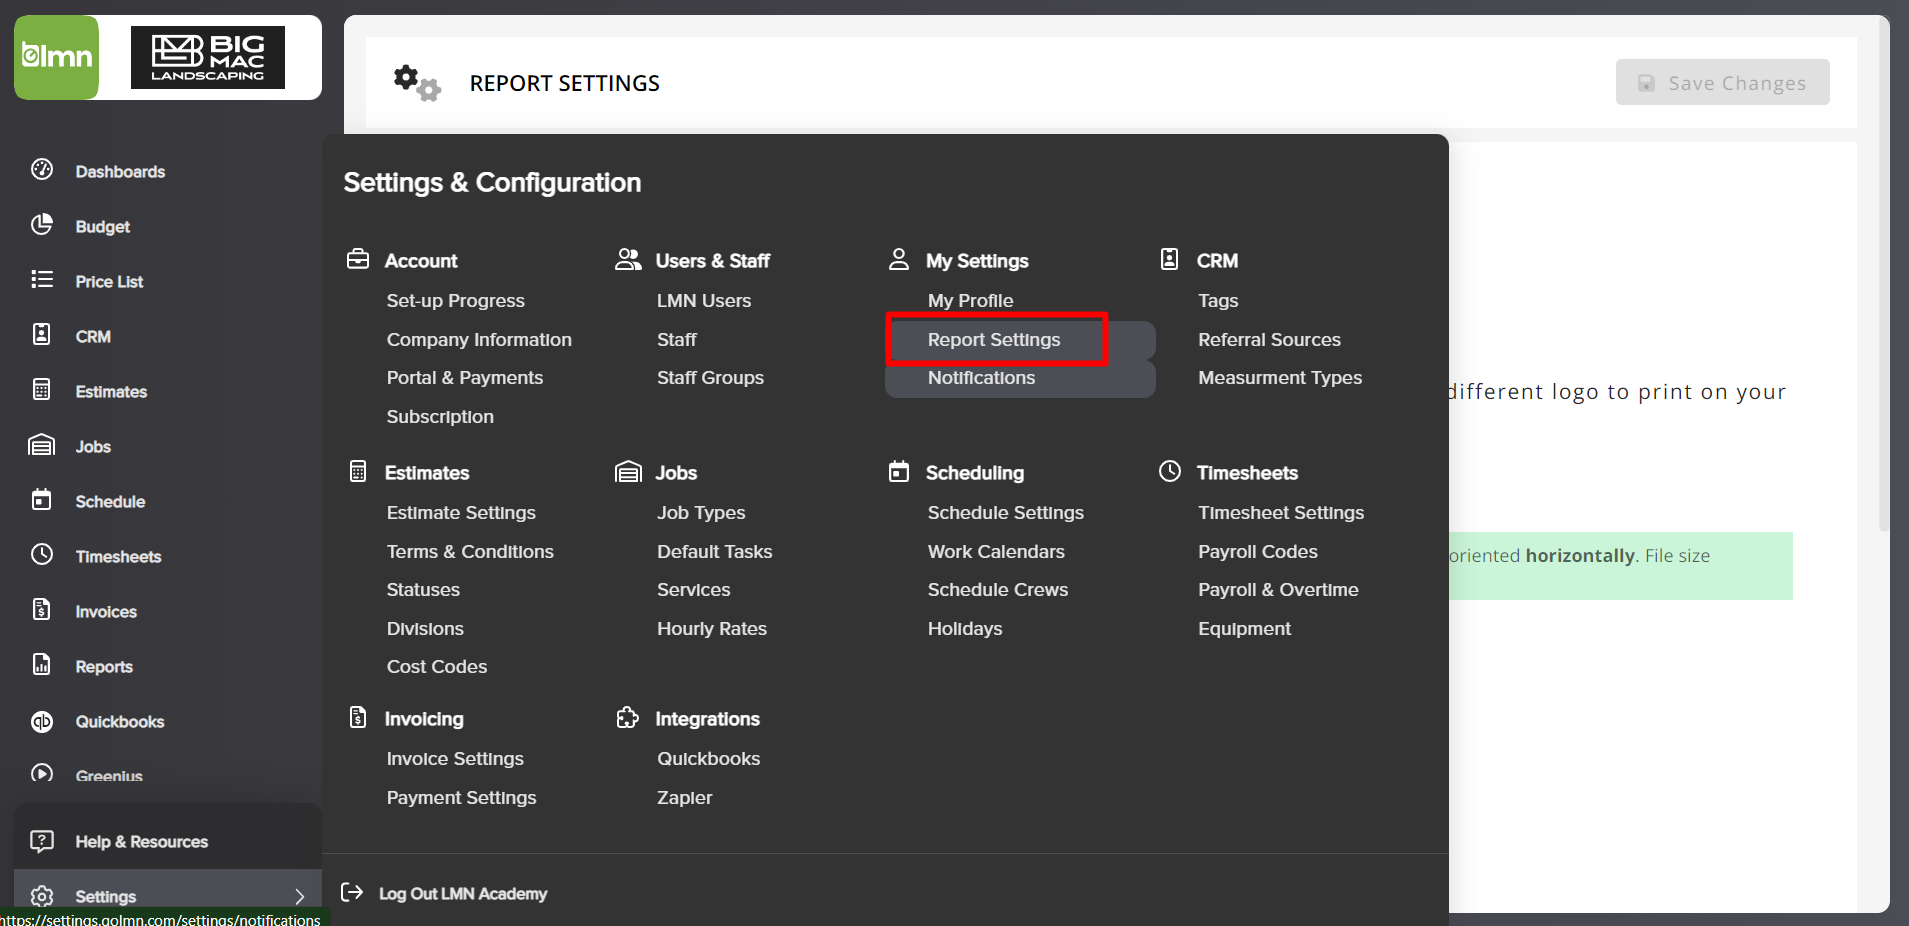This screenshot has width=1909, height=926.
Task: Open Company Information settings
Action: point(479,339)
